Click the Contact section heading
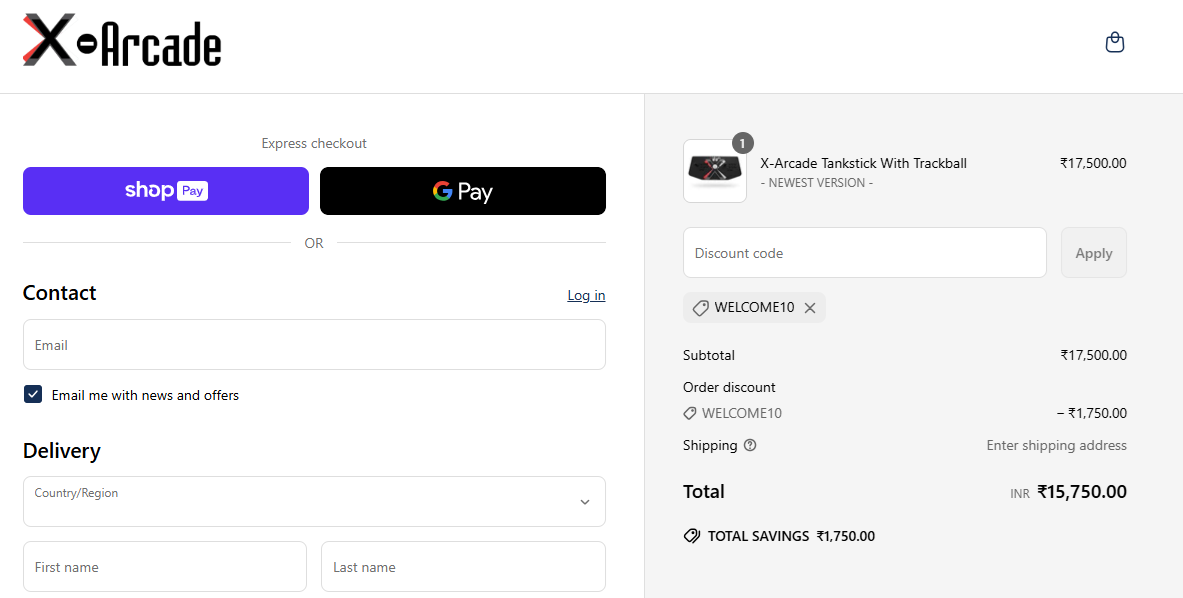 click(x=60, y=293)
